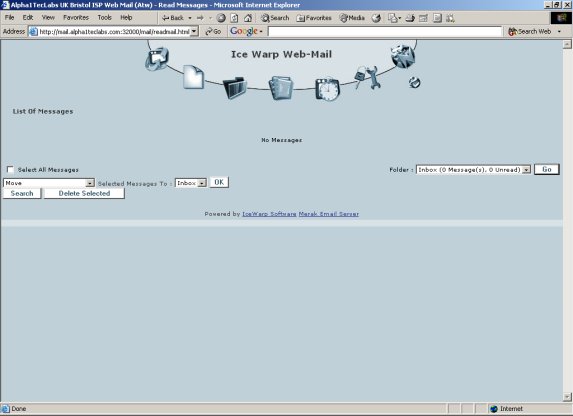Open the clock calendar icon in the webmail arc
Screen dimensions: 573x416
click(327, 89)
